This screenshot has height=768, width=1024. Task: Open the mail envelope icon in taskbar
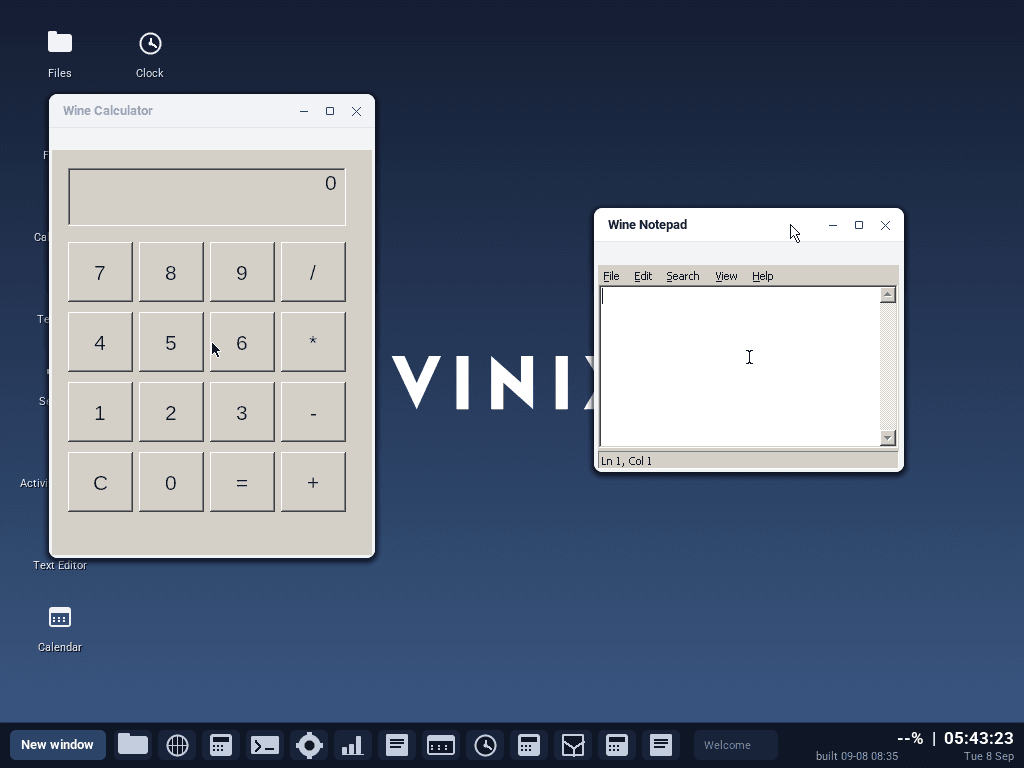[573, 744]
